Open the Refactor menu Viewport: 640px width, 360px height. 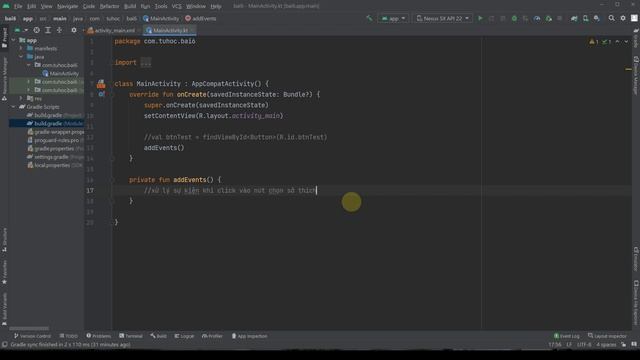[109, 6]
